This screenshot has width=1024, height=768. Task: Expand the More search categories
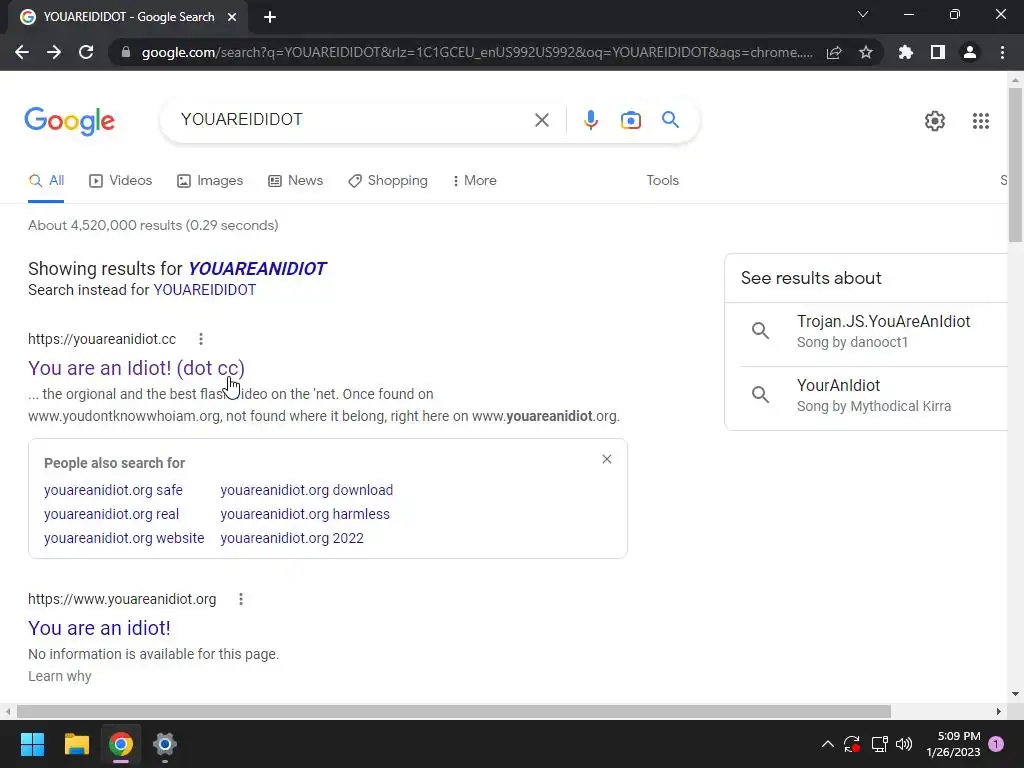click(474, 181)
